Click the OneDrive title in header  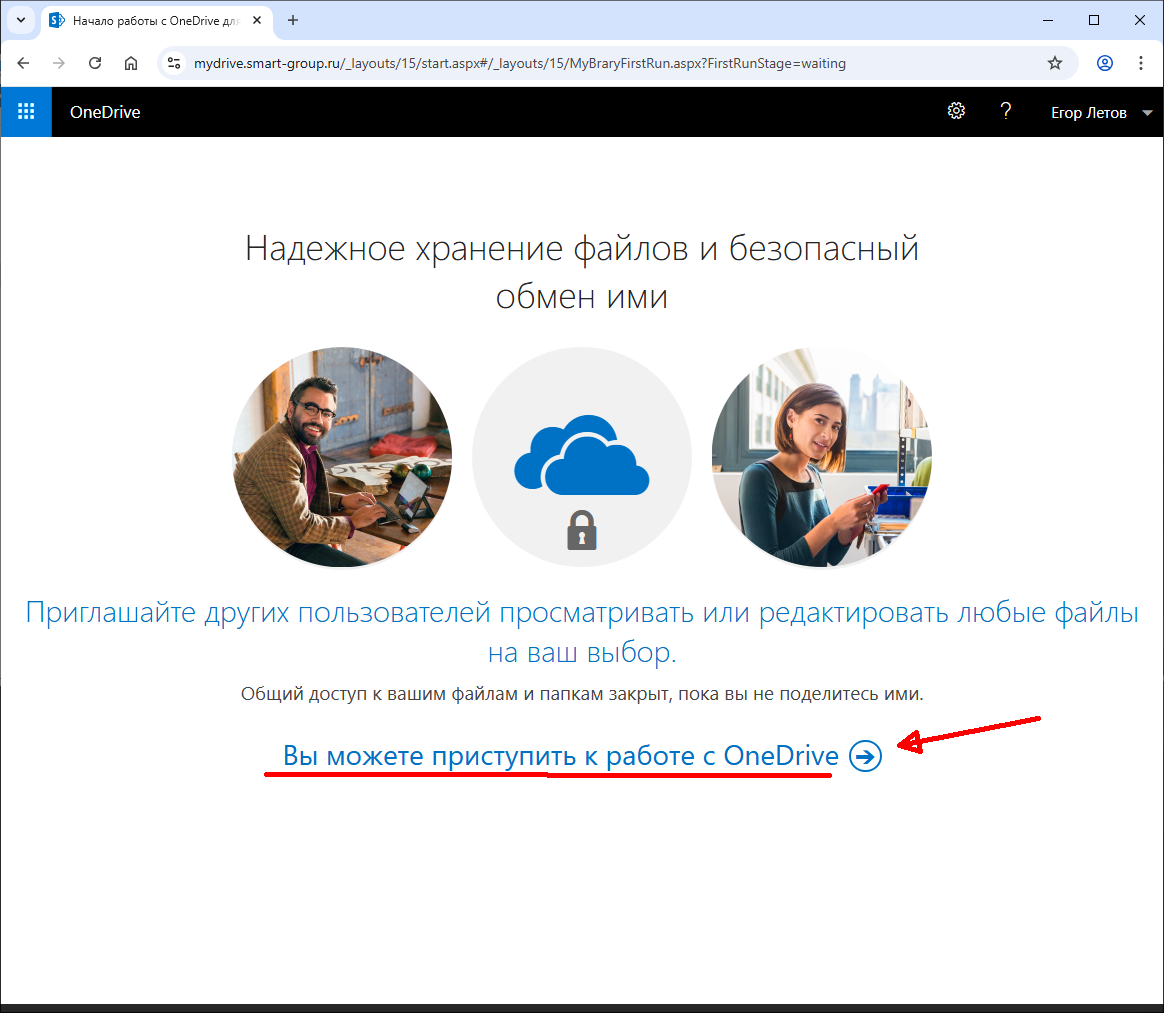click(x=105, y=112)
